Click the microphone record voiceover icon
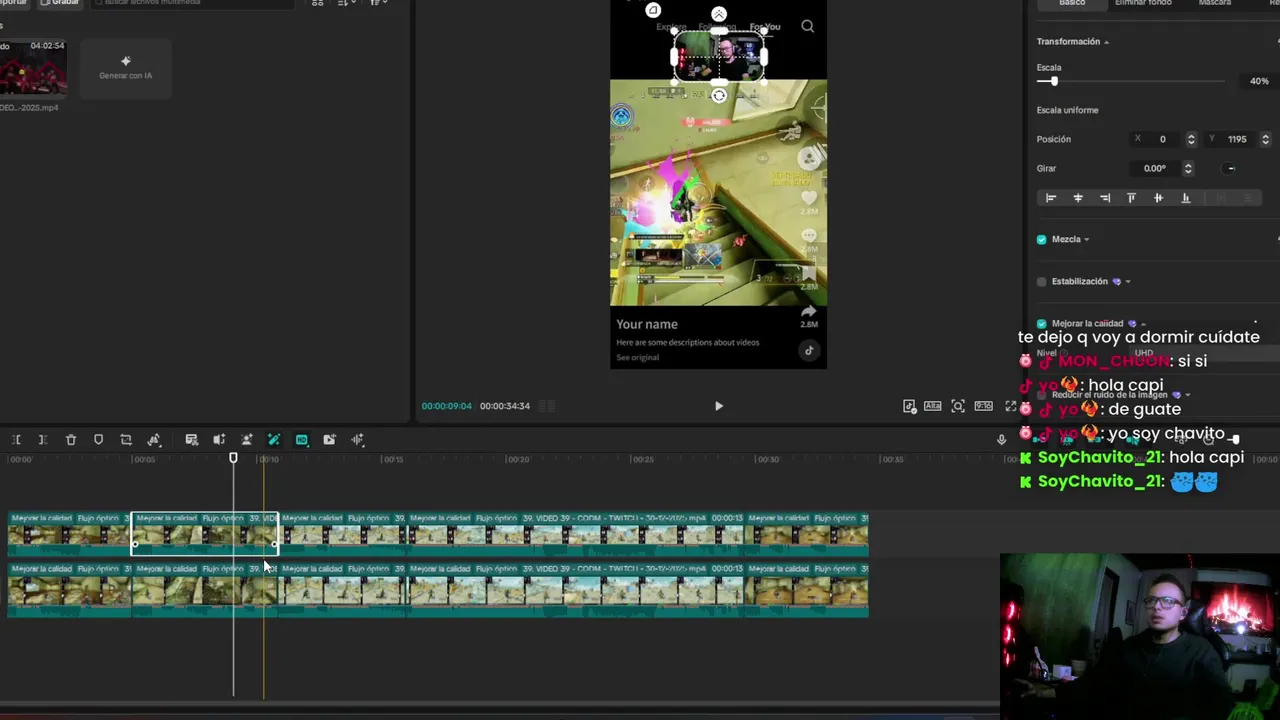 [x=1001, y=440]
